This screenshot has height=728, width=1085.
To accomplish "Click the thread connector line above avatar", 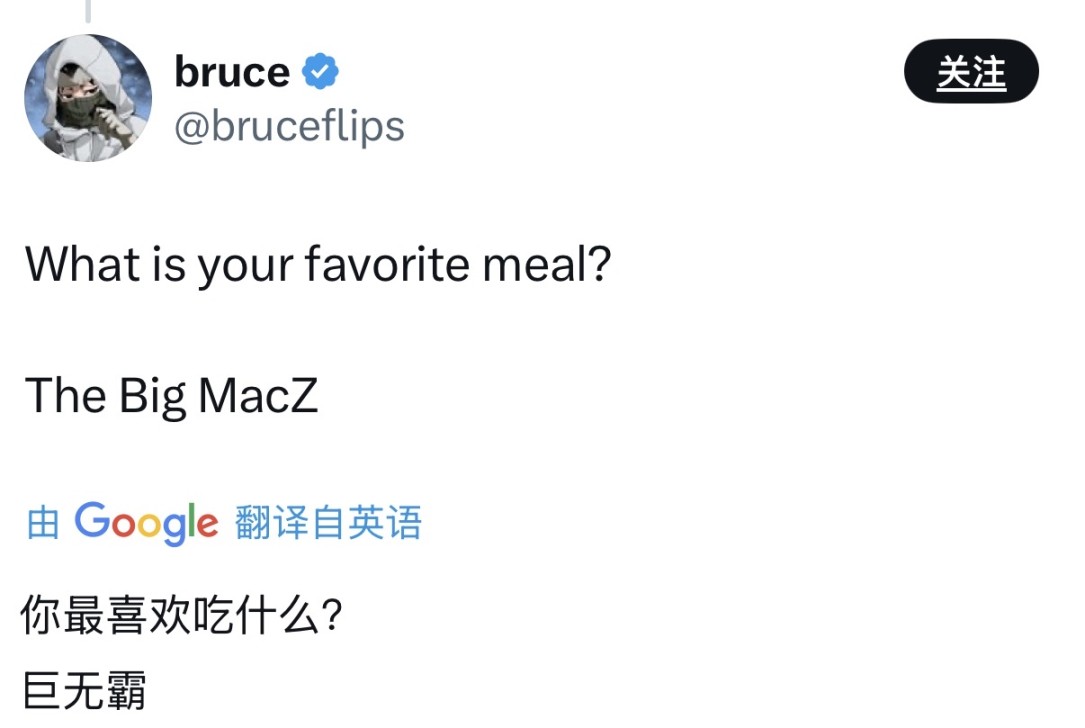I will (x=88, y=10).
